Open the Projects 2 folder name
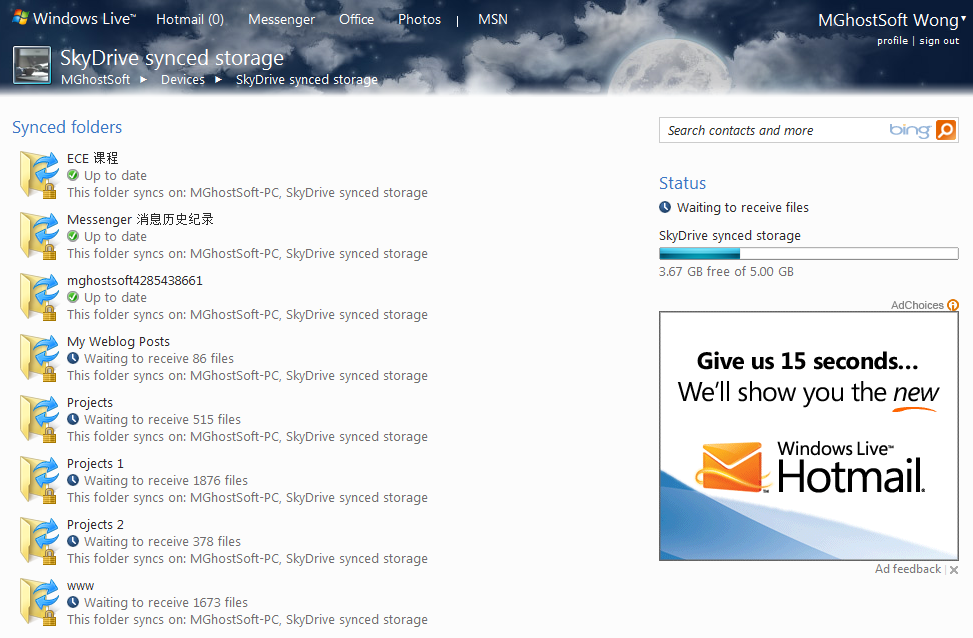The image size is (973, 638). tap(95, 524)
